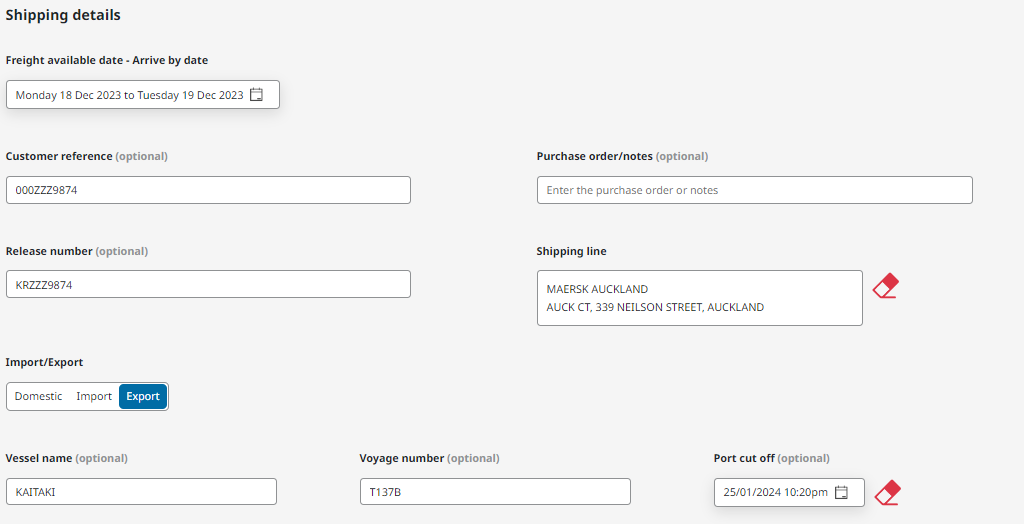Switch to the Import option
Screen dimensions: 1024x524
point(94,397)
